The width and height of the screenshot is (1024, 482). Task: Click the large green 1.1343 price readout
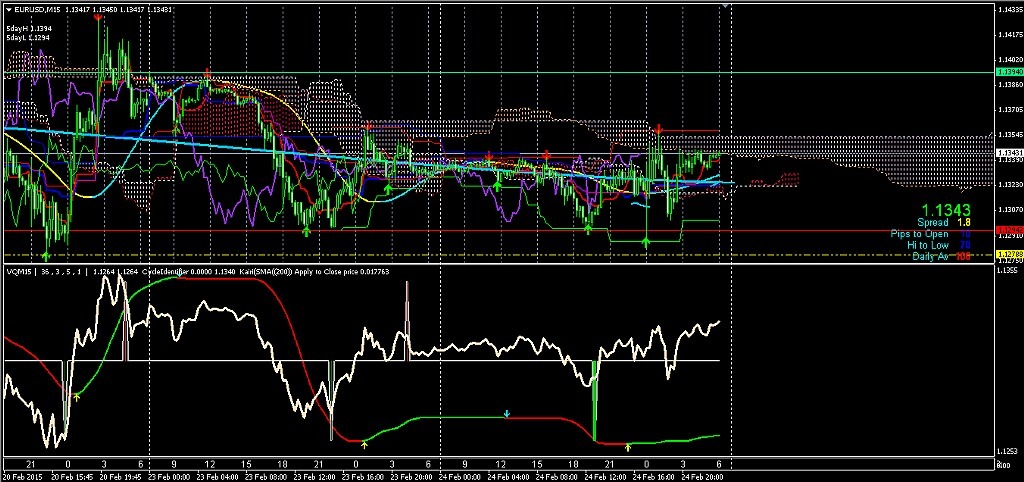click(x=946, y=210)
